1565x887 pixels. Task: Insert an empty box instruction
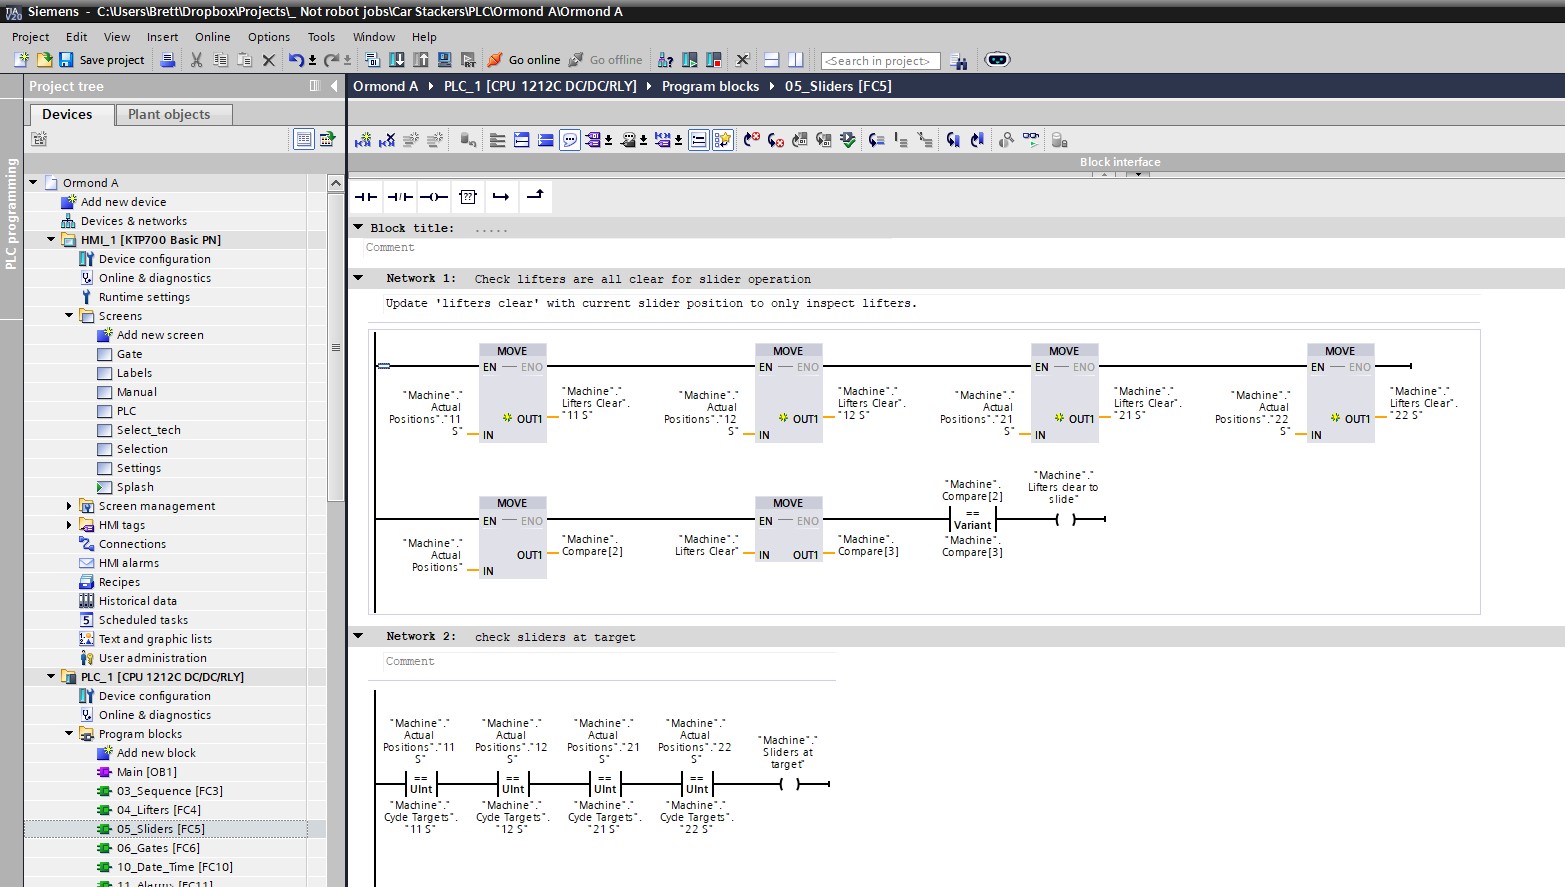pyautogui.click(x=468, y=197)
